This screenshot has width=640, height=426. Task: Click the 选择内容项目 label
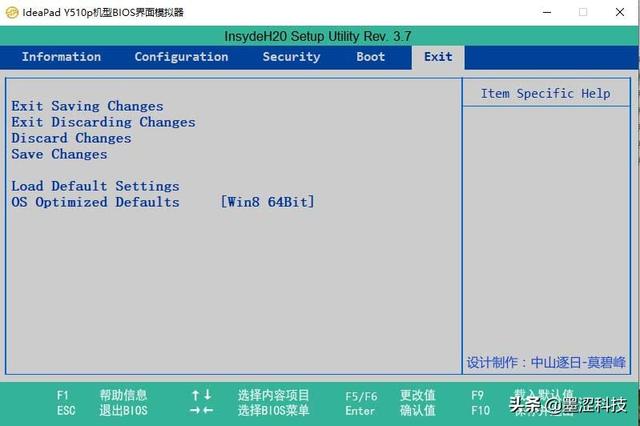pyautogui.click(x=273, y=395)
